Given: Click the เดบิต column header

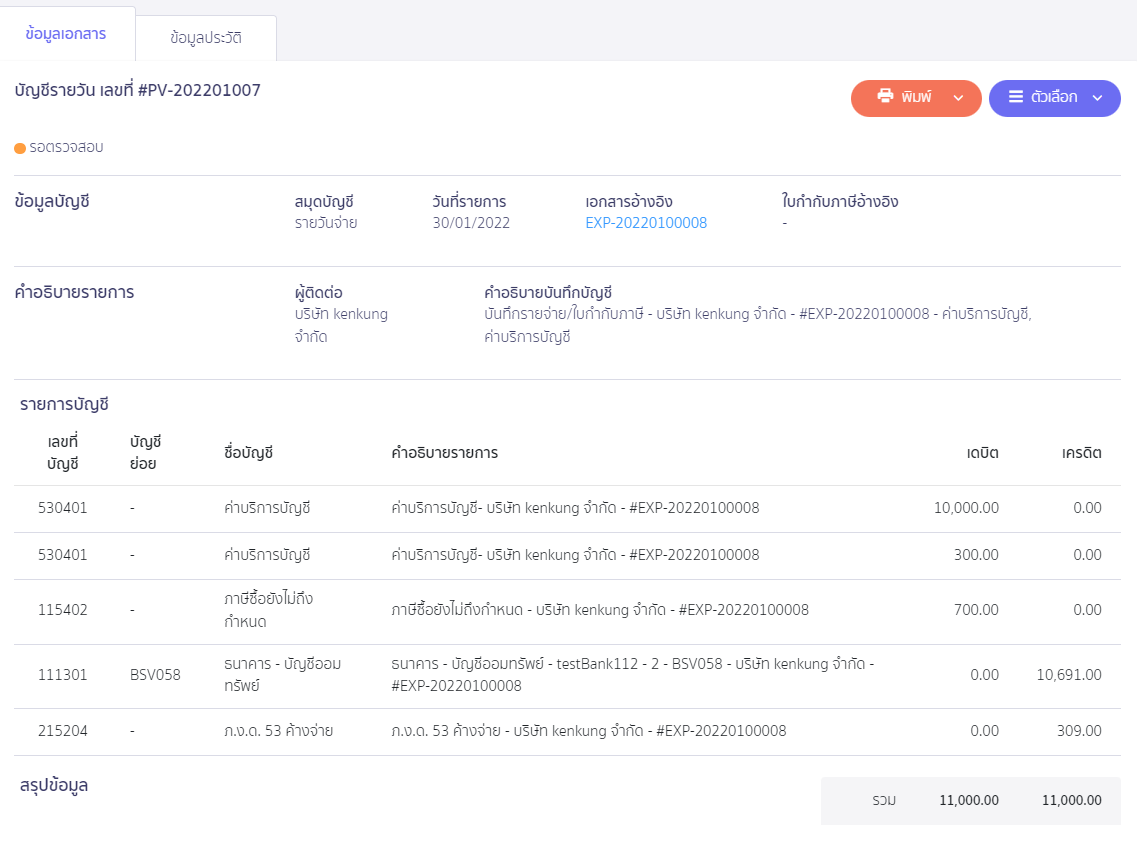Looking at the screenshot, I should (983, 453).
